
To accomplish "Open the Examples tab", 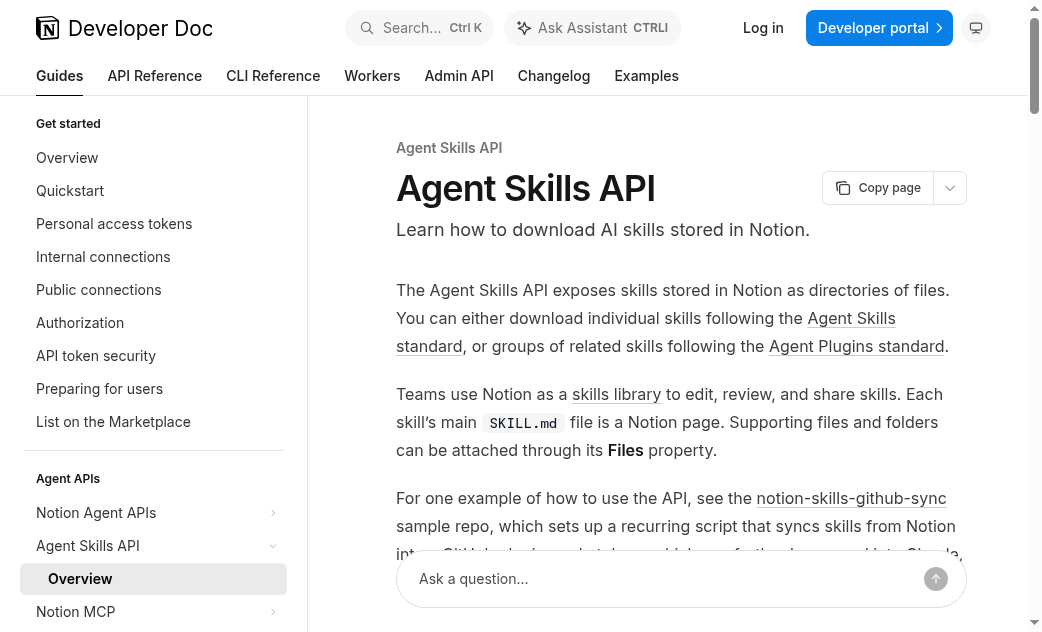I will 647,76.
